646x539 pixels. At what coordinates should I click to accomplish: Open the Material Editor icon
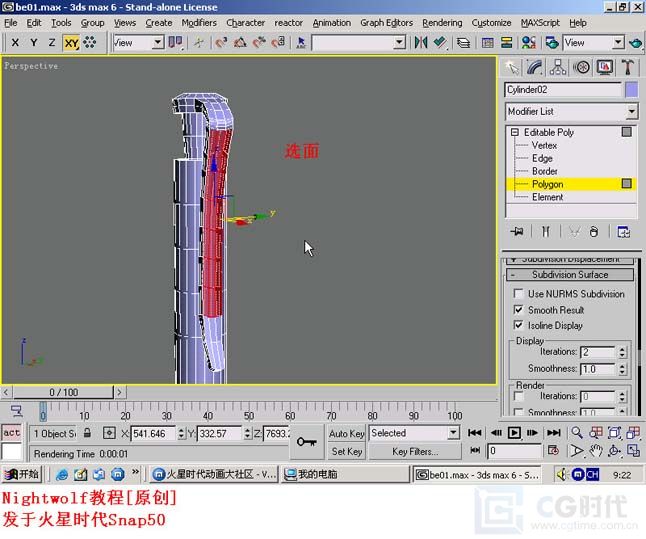(529, 42)
